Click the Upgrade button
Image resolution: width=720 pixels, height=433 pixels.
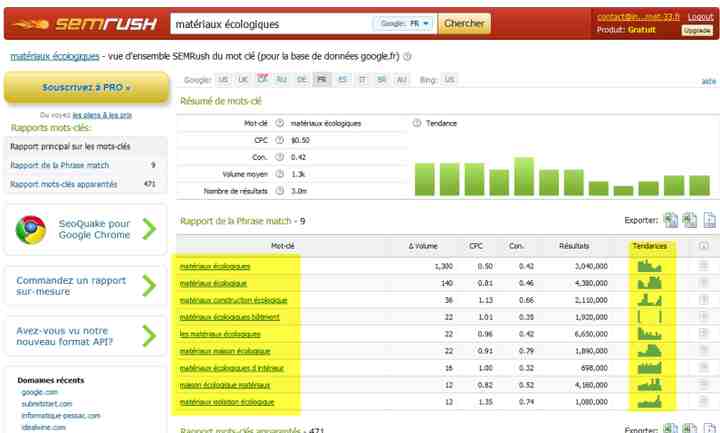click(x=697, y=30)
